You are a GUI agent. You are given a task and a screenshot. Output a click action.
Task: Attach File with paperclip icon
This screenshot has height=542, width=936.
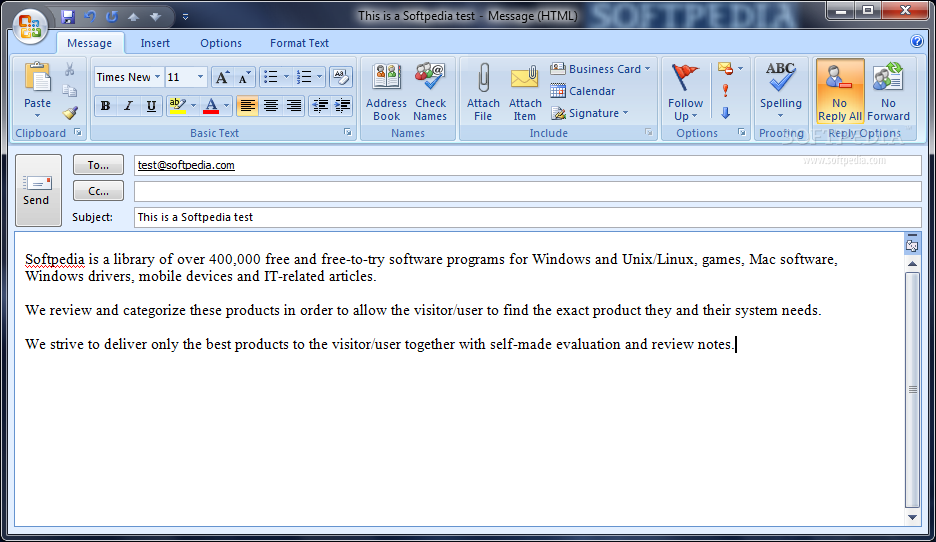pos(483,93)
